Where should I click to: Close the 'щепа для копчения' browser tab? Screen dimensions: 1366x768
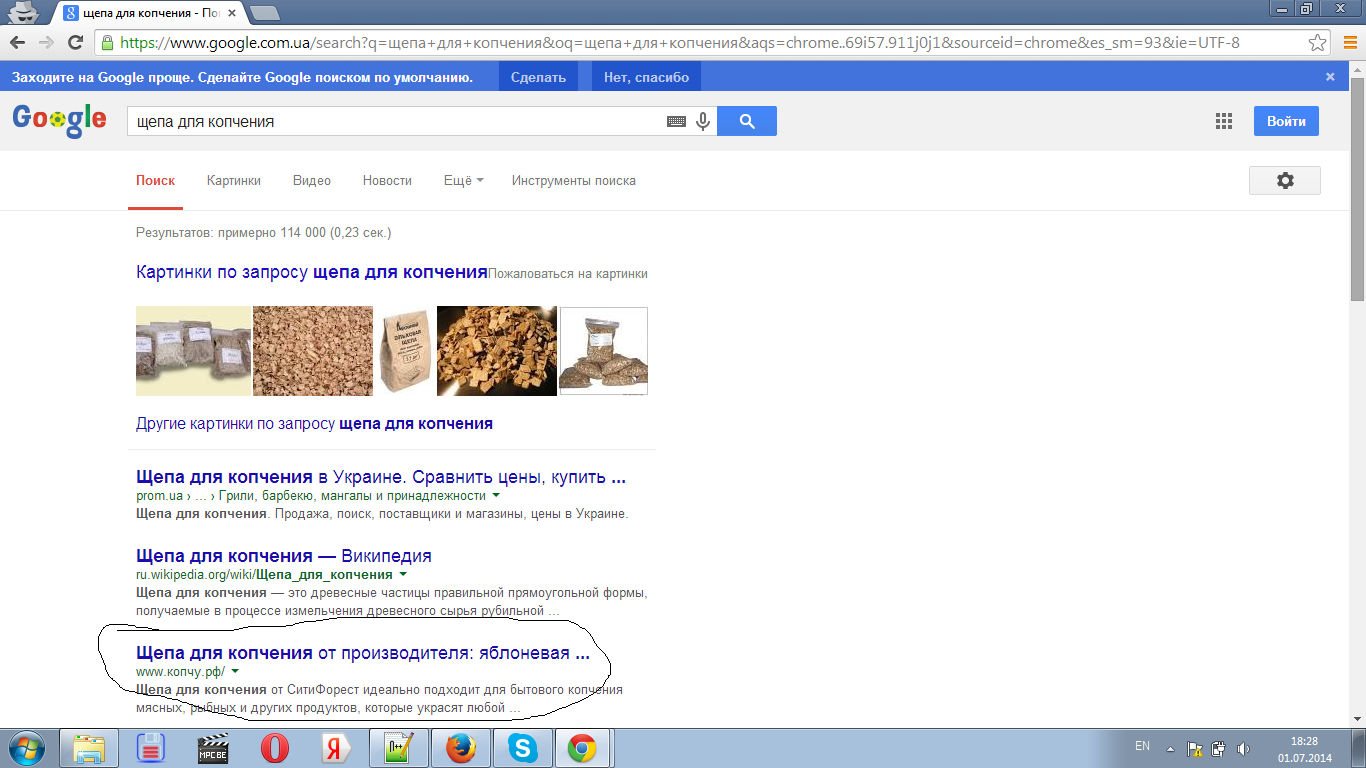(x=233, y=13)
